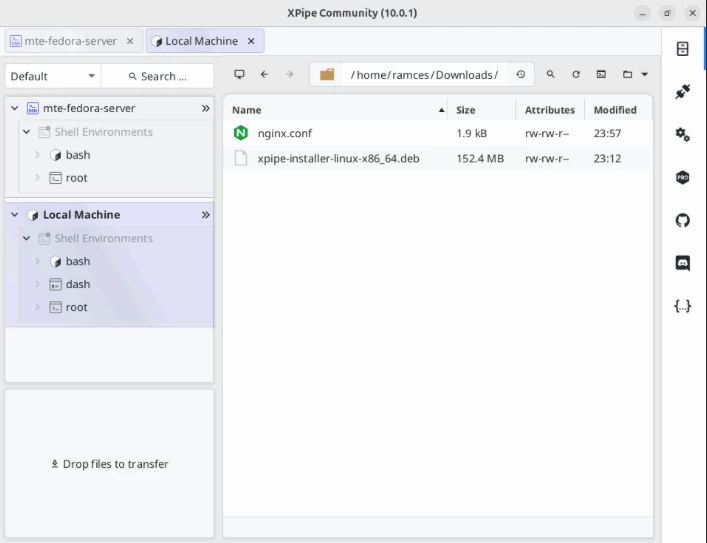Select bash under mte-fedora-server
The width and height of the screenshot is (707, 543).
click(x=78, y=155)
